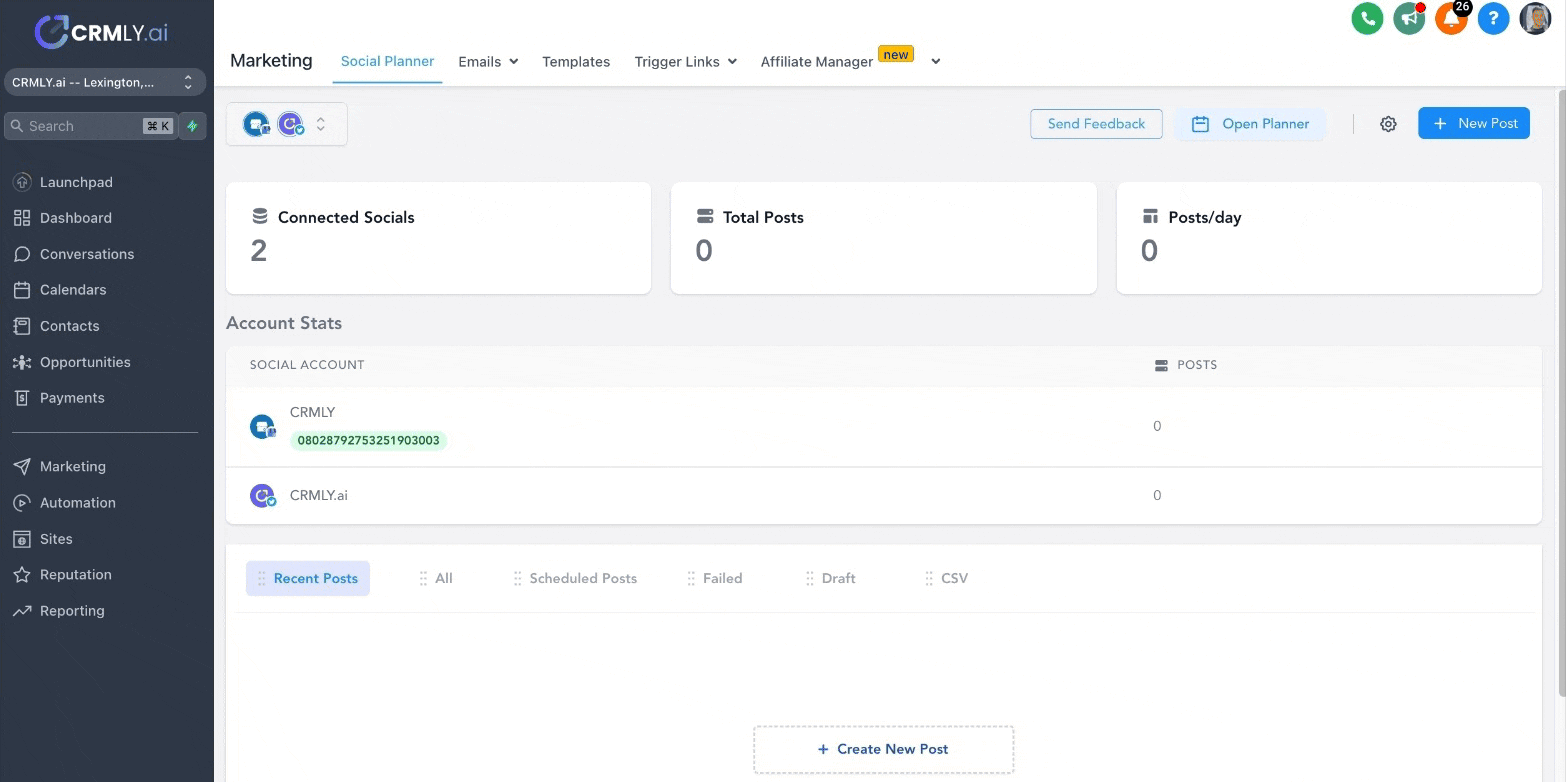Viewport: 1566px width, 782px height.
Task: Click the lightning bolt quick actions icon
Action: pyautogui.click(x=193, y=126)
